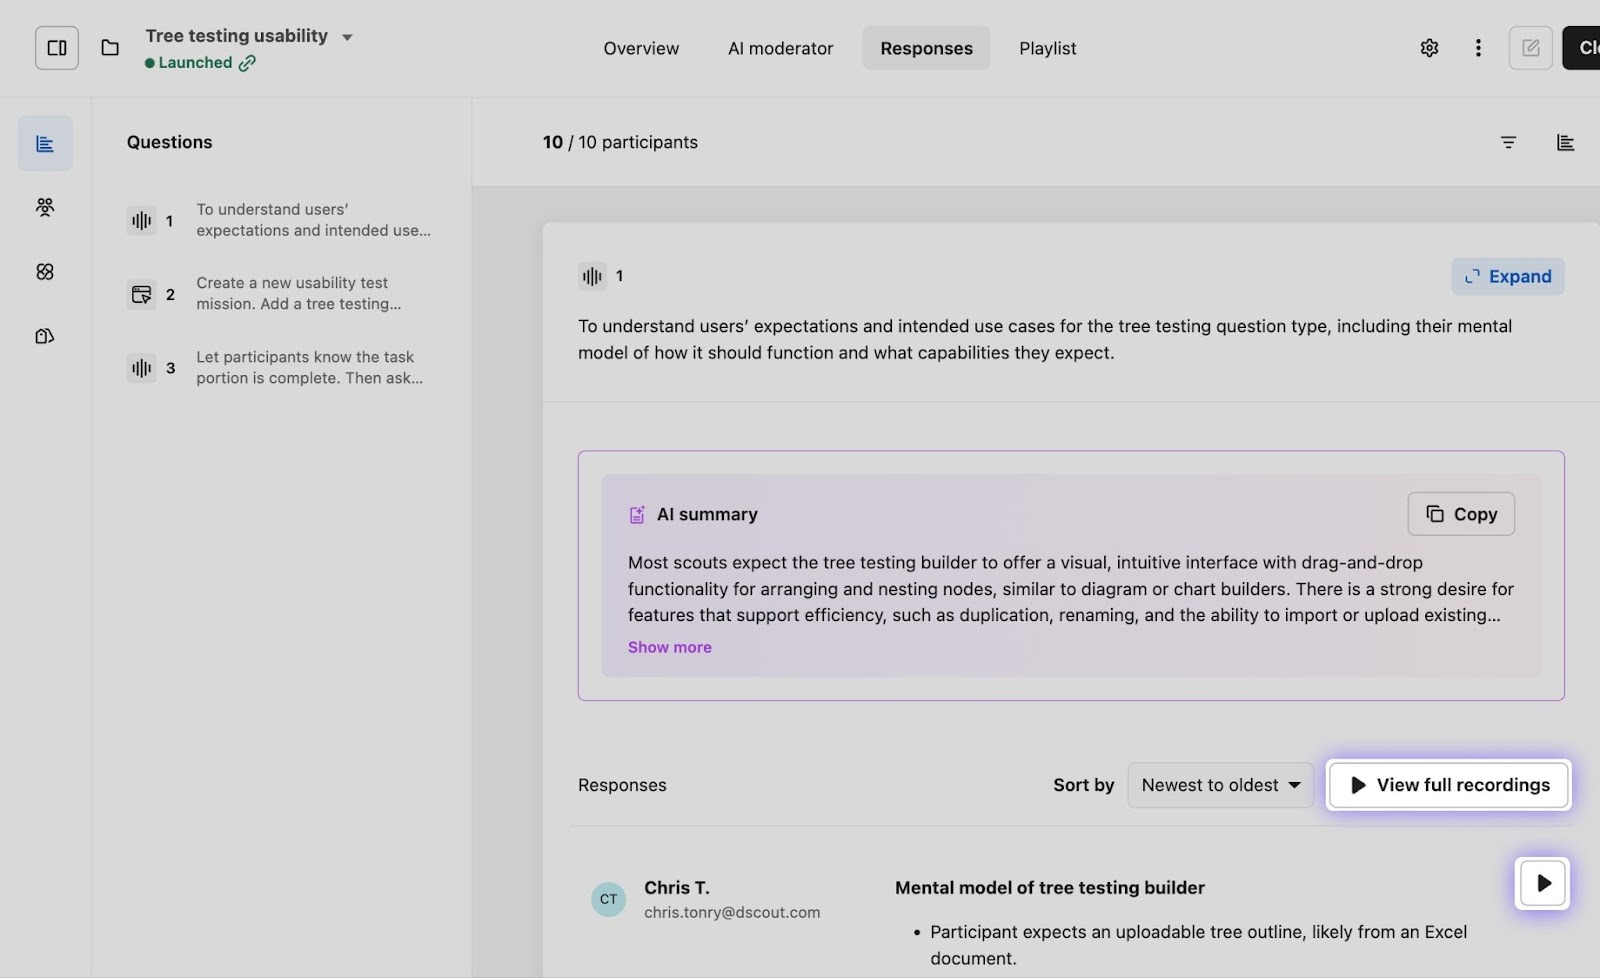Open settings gear icon
1600x978 pixels.
pos(1429,48)
